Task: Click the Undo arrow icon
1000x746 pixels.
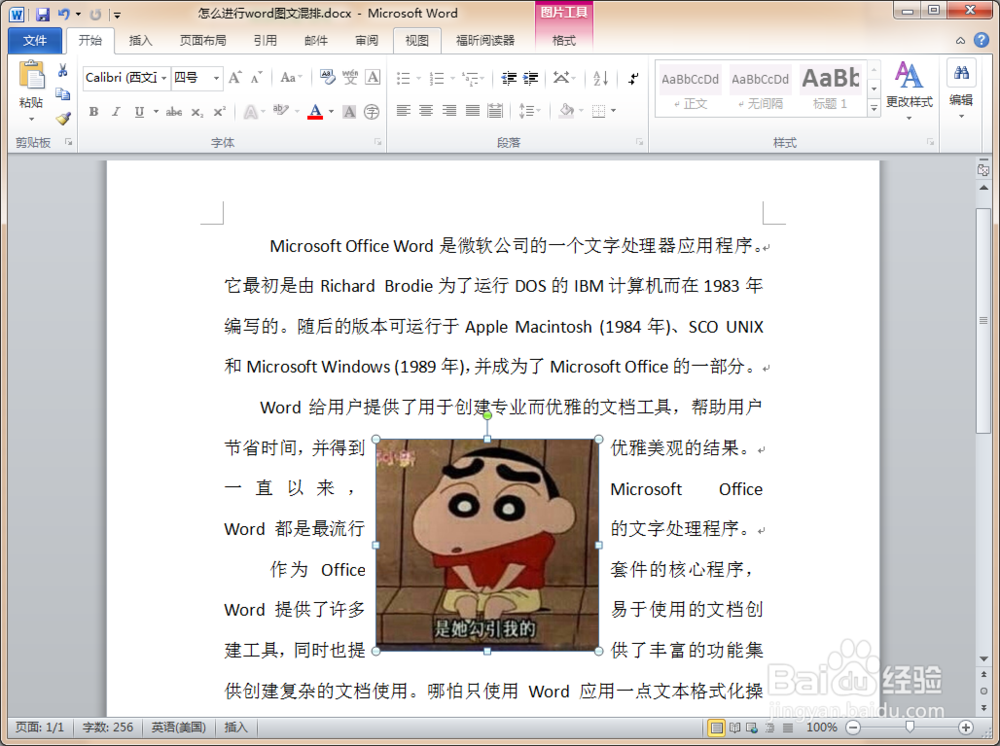Action: (x=64, y=13)
